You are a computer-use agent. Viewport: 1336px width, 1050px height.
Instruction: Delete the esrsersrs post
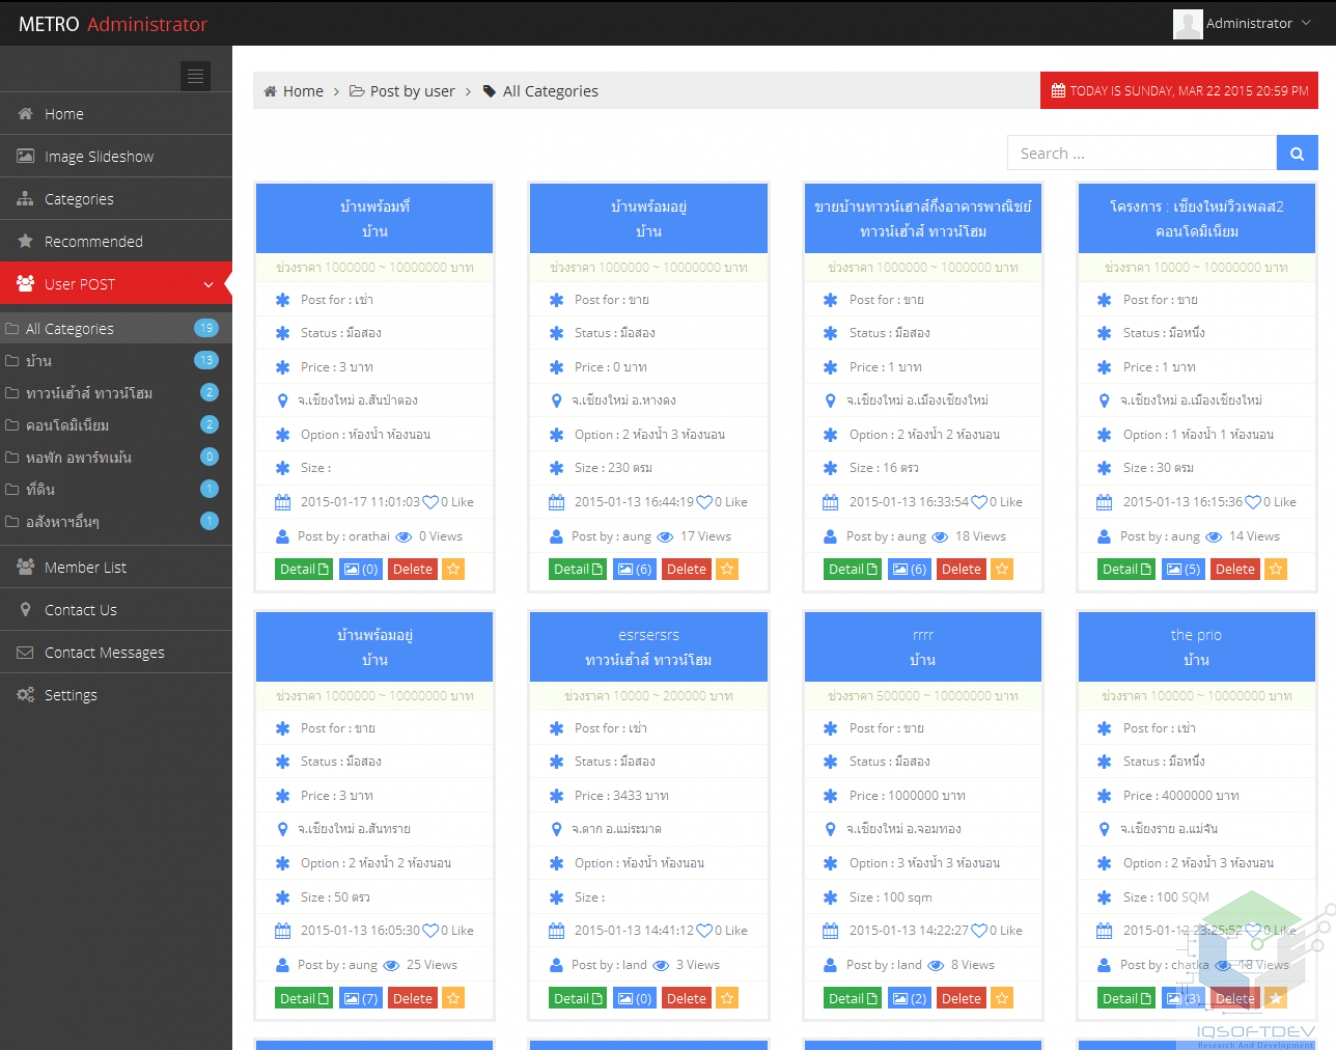pyautogui.click(x=687, y=998)
